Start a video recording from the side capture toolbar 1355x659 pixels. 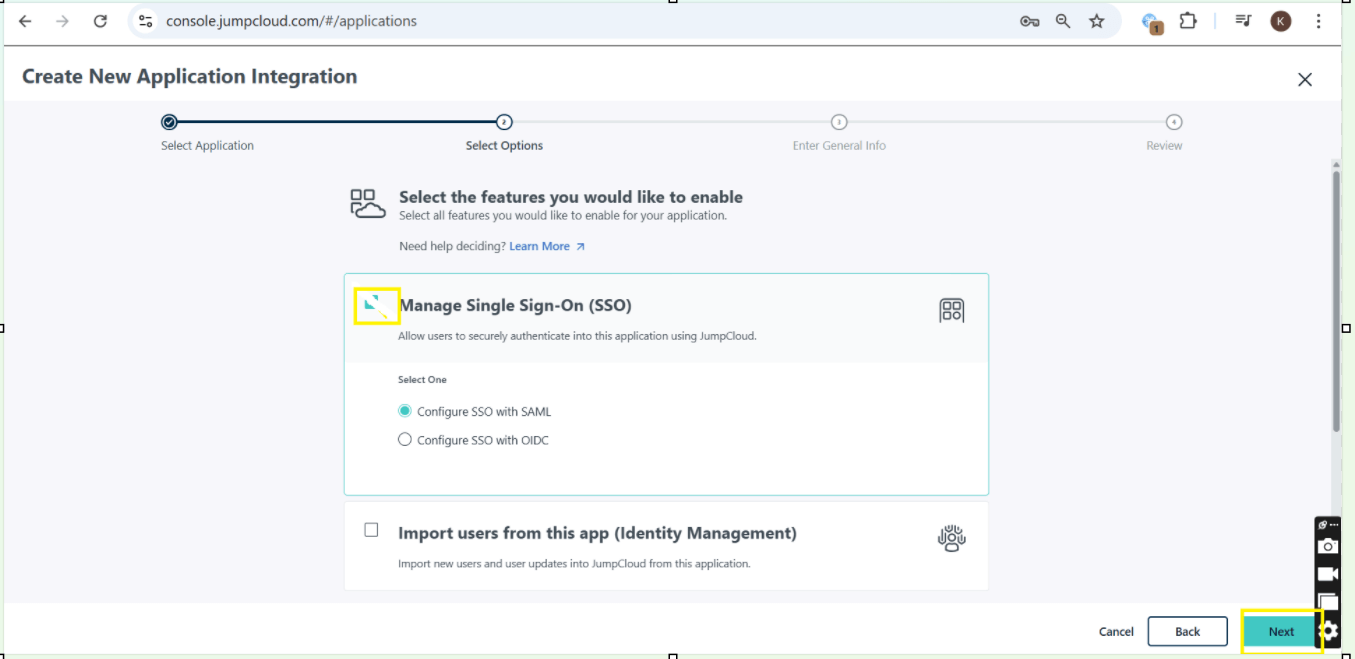click(x=1327, y=573)
